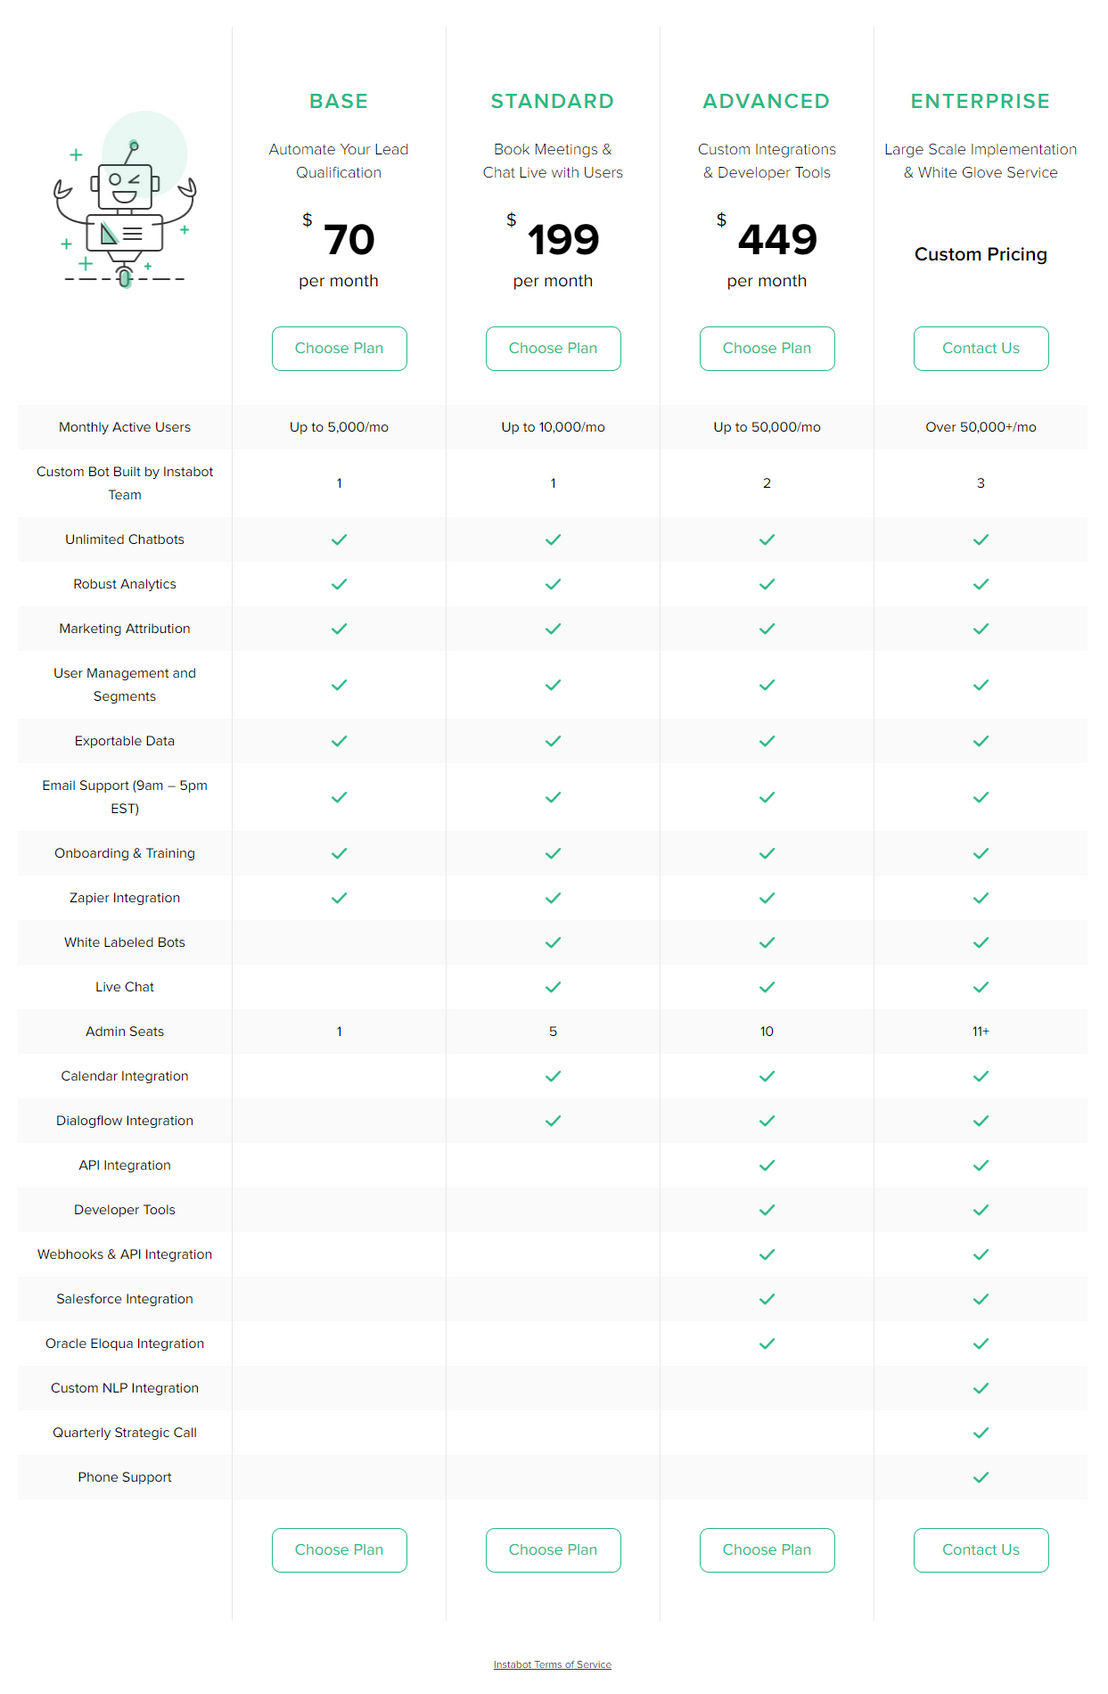Click top Contact Us button for Enterprise
1108x1694 pixels.
click(981, 349)
